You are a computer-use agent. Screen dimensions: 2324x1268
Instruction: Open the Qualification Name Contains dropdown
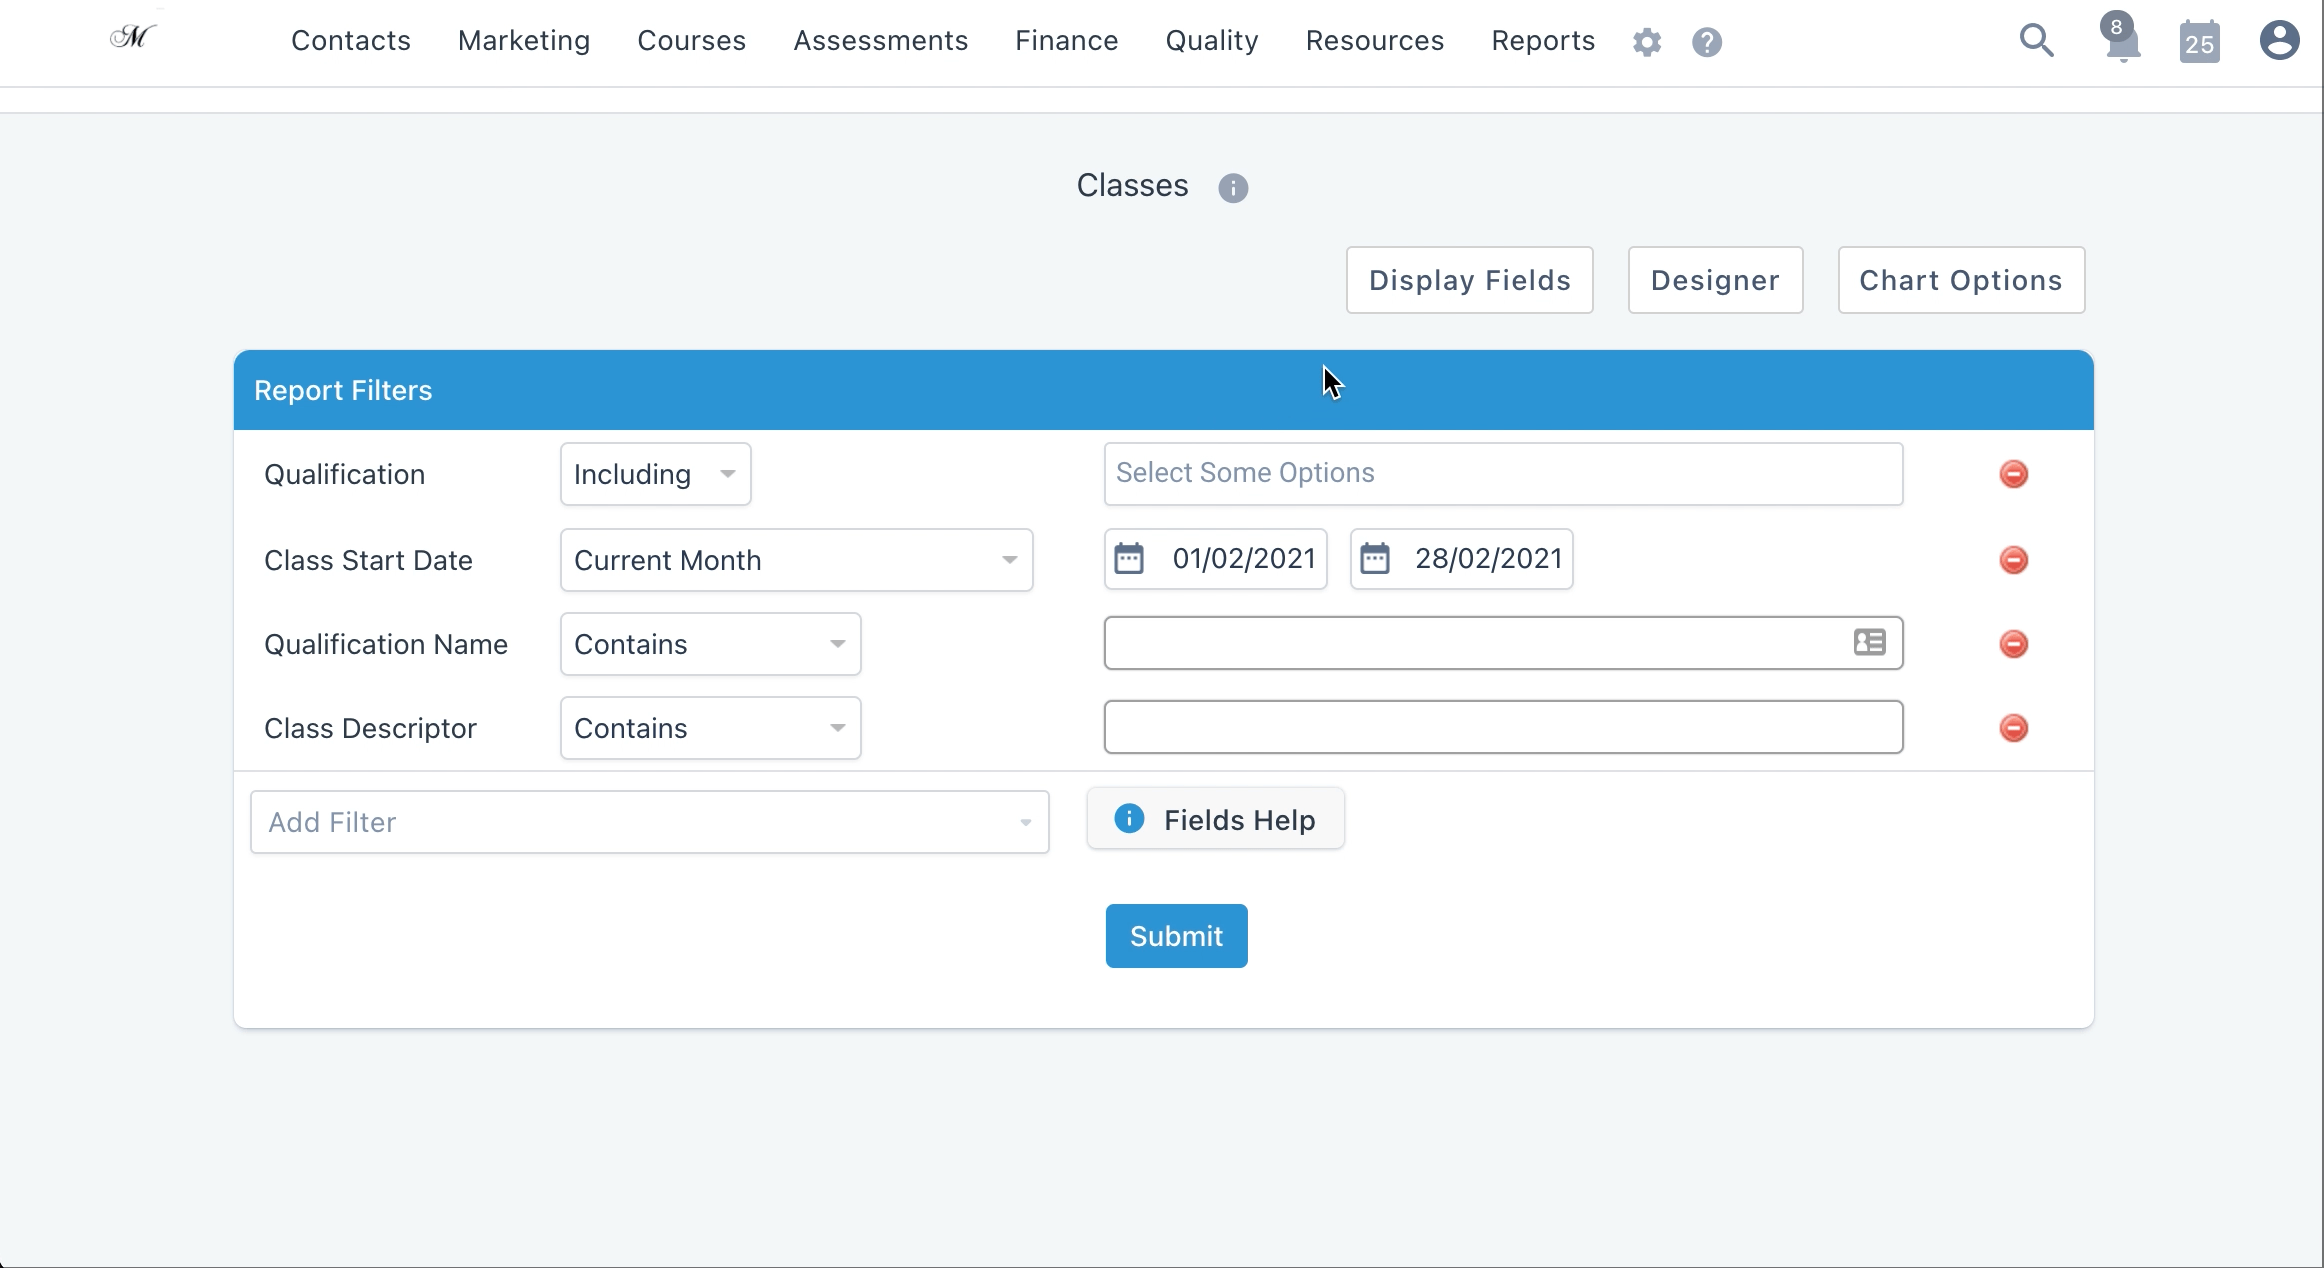point(710,644)
